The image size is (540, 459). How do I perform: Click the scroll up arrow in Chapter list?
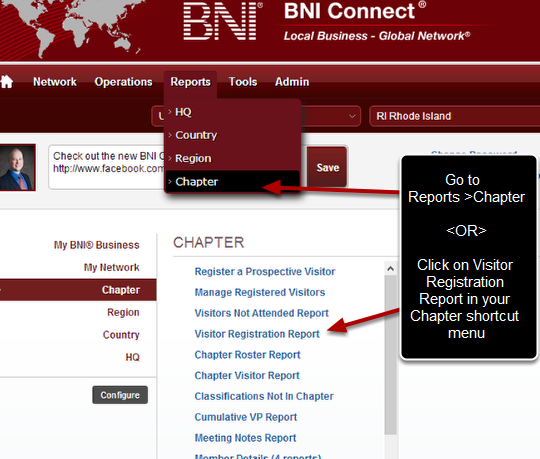[390, 269]
